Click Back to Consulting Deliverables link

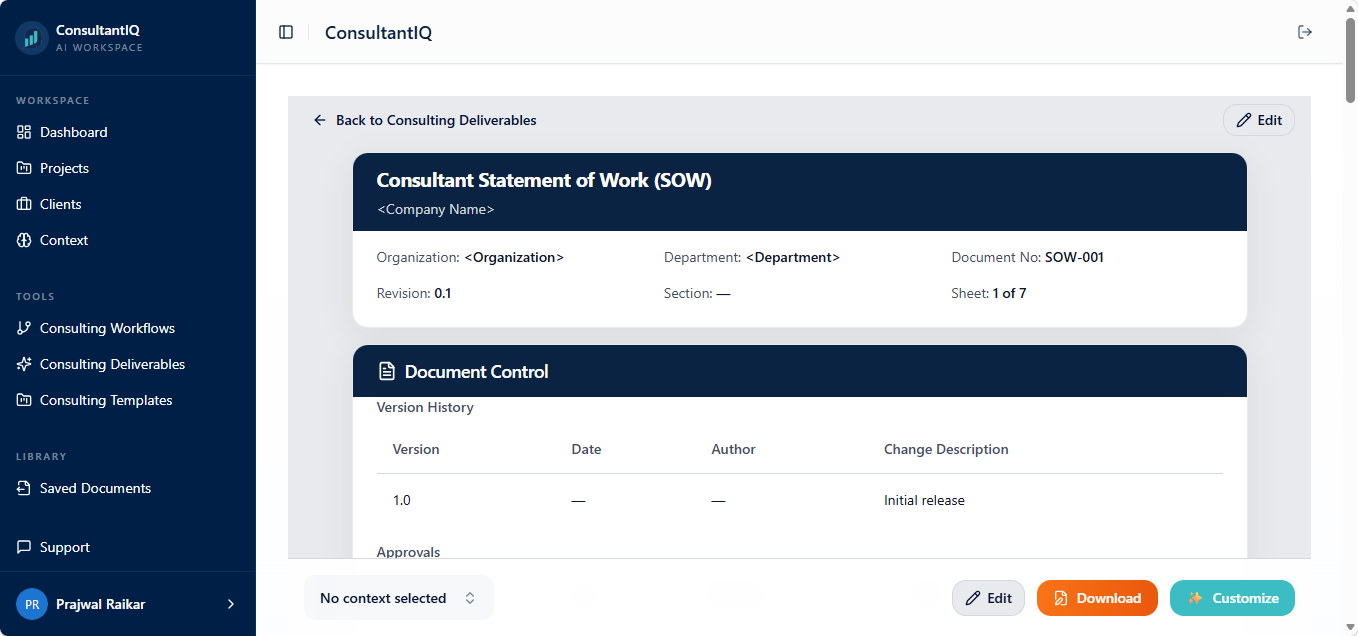(x=425, y=120)
